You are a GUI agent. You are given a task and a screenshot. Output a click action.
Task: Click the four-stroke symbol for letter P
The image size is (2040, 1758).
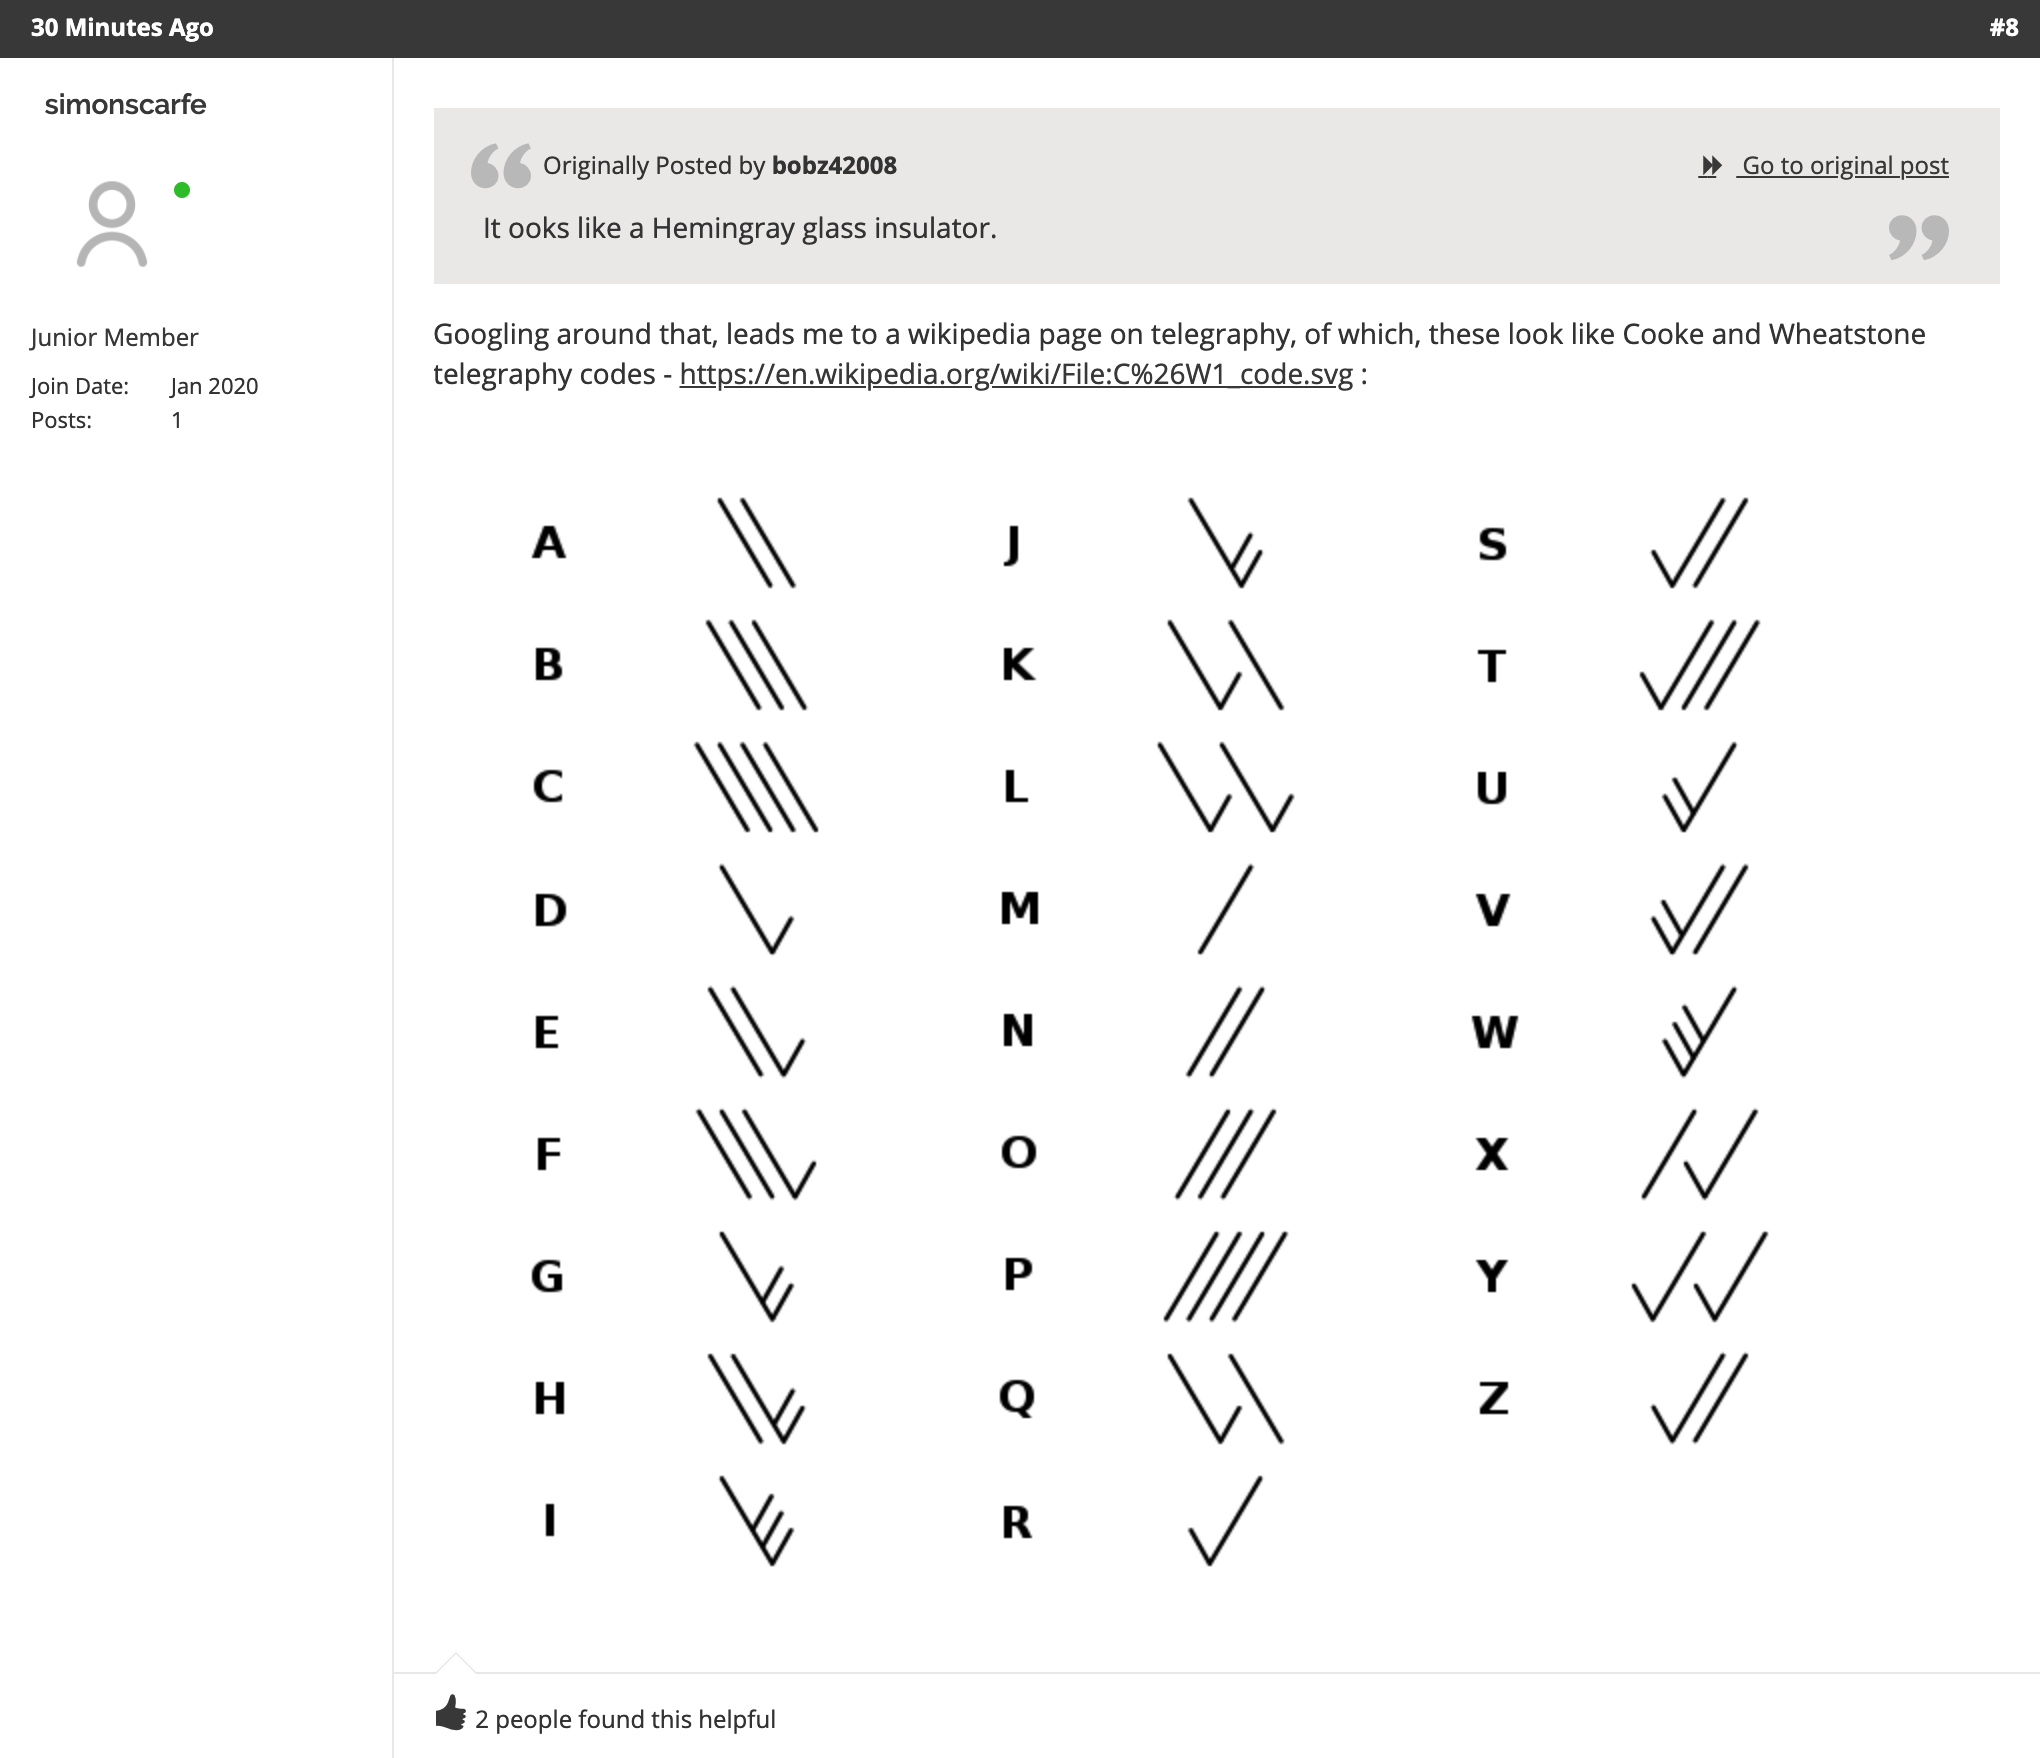(1226, 1276)
